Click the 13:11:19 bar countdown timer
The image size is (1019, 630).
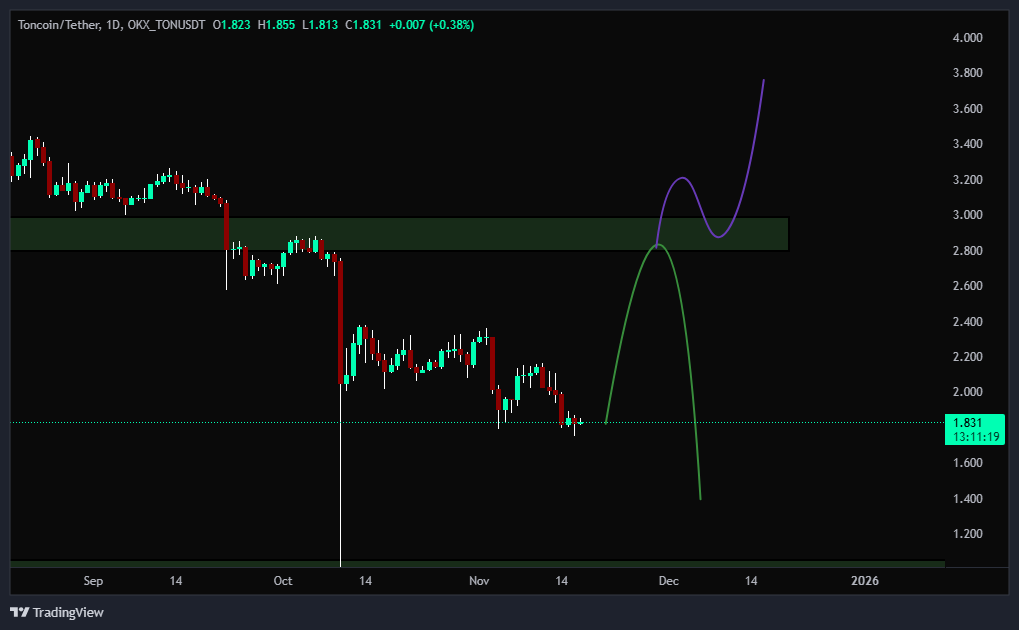point(973,437)
